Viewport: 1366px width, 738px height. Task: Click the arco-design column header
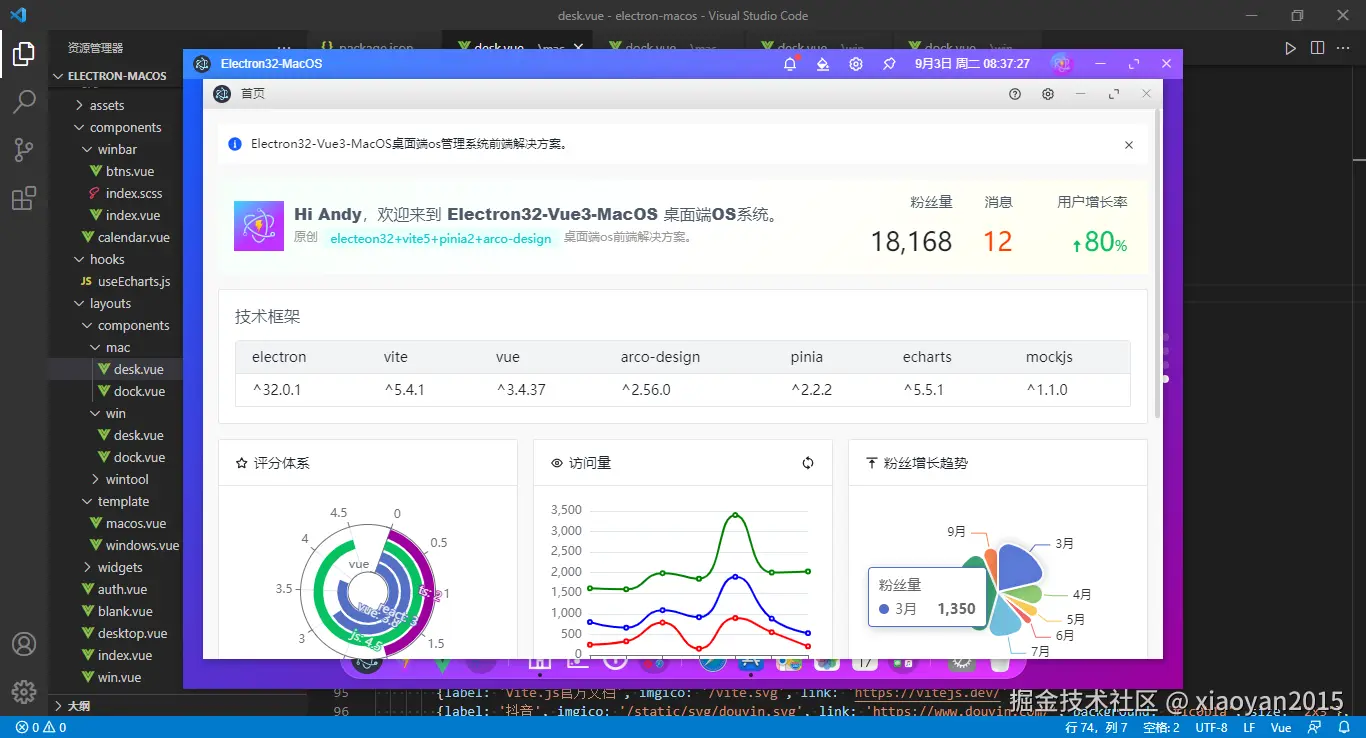pyautogui.click(x=660, y=357)
